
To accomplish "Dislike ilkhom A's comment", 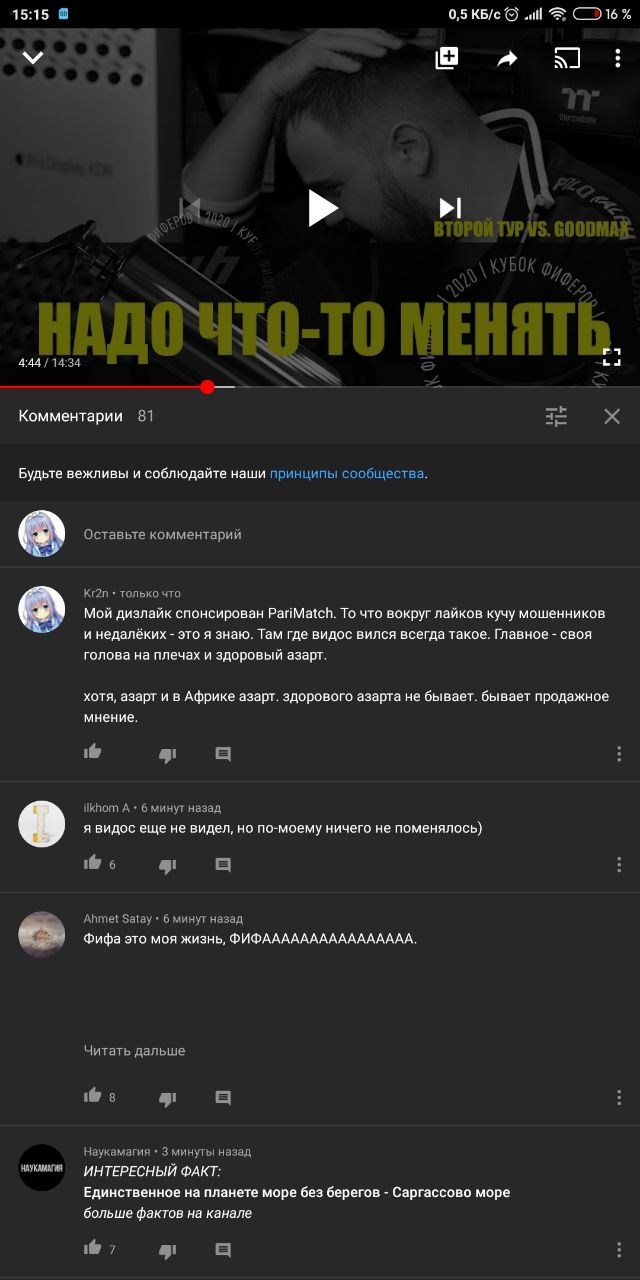I will (168, 864).
